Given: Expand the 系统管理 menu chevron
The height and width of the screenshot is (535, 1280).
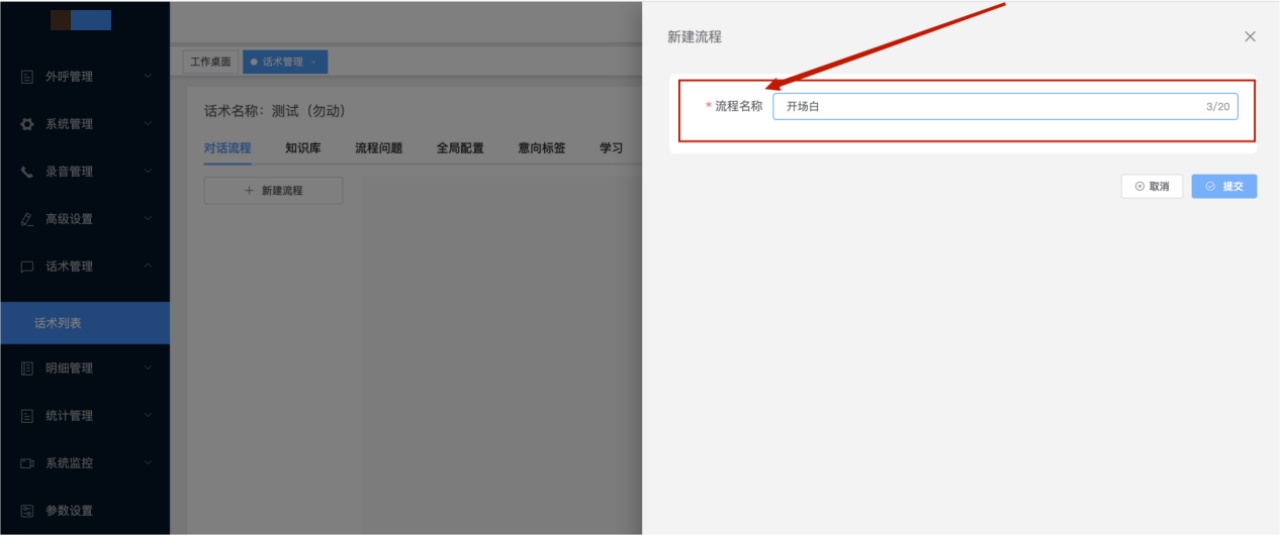Looking at the screenshot, I should 148,124.
